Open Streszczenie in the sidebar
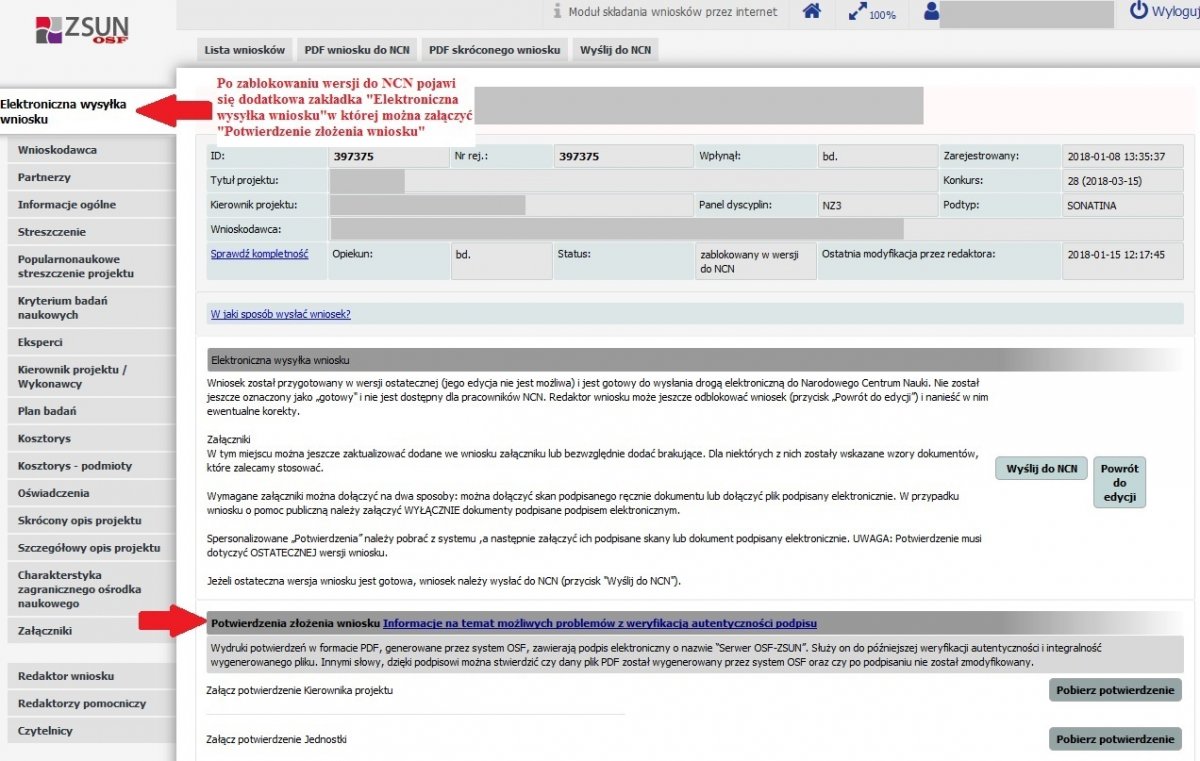The width and height of the screenshot is (1200, 761). click(91, 232)
